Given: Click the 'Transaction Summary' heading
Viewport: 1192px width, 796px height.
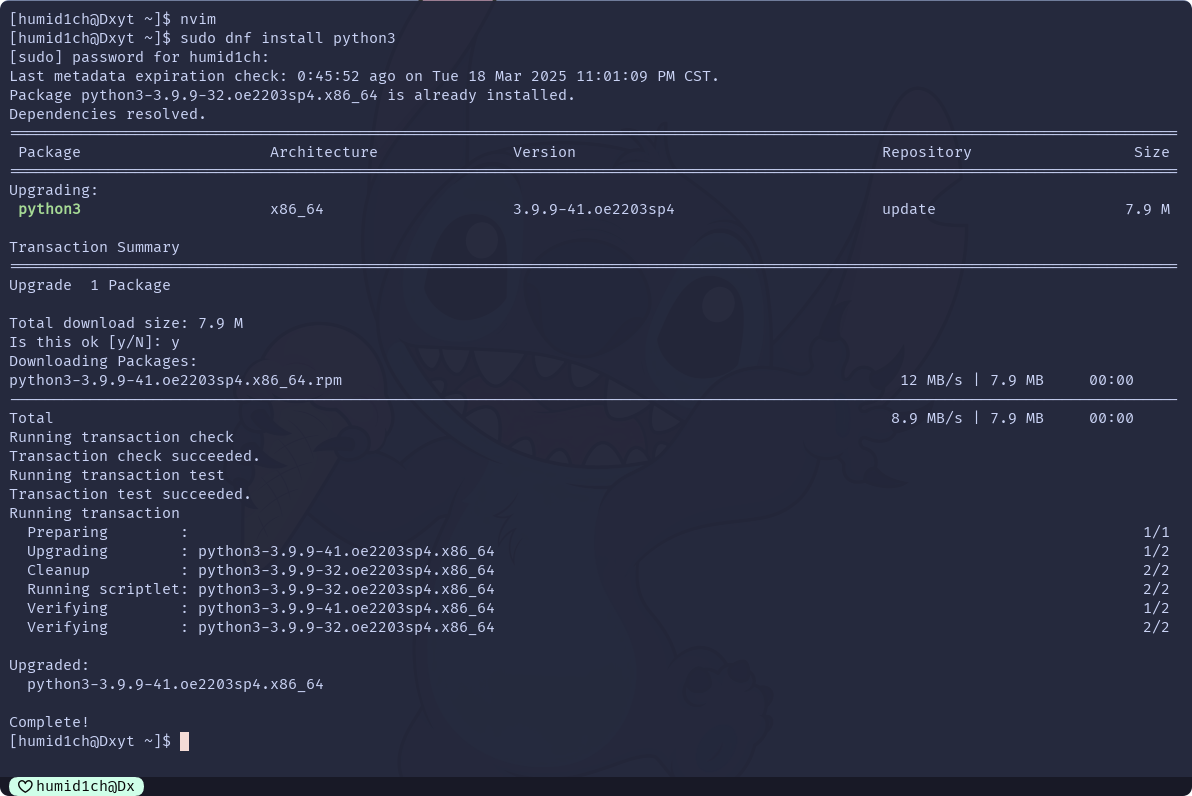Looking at the screenshot, I should [94, 247].
